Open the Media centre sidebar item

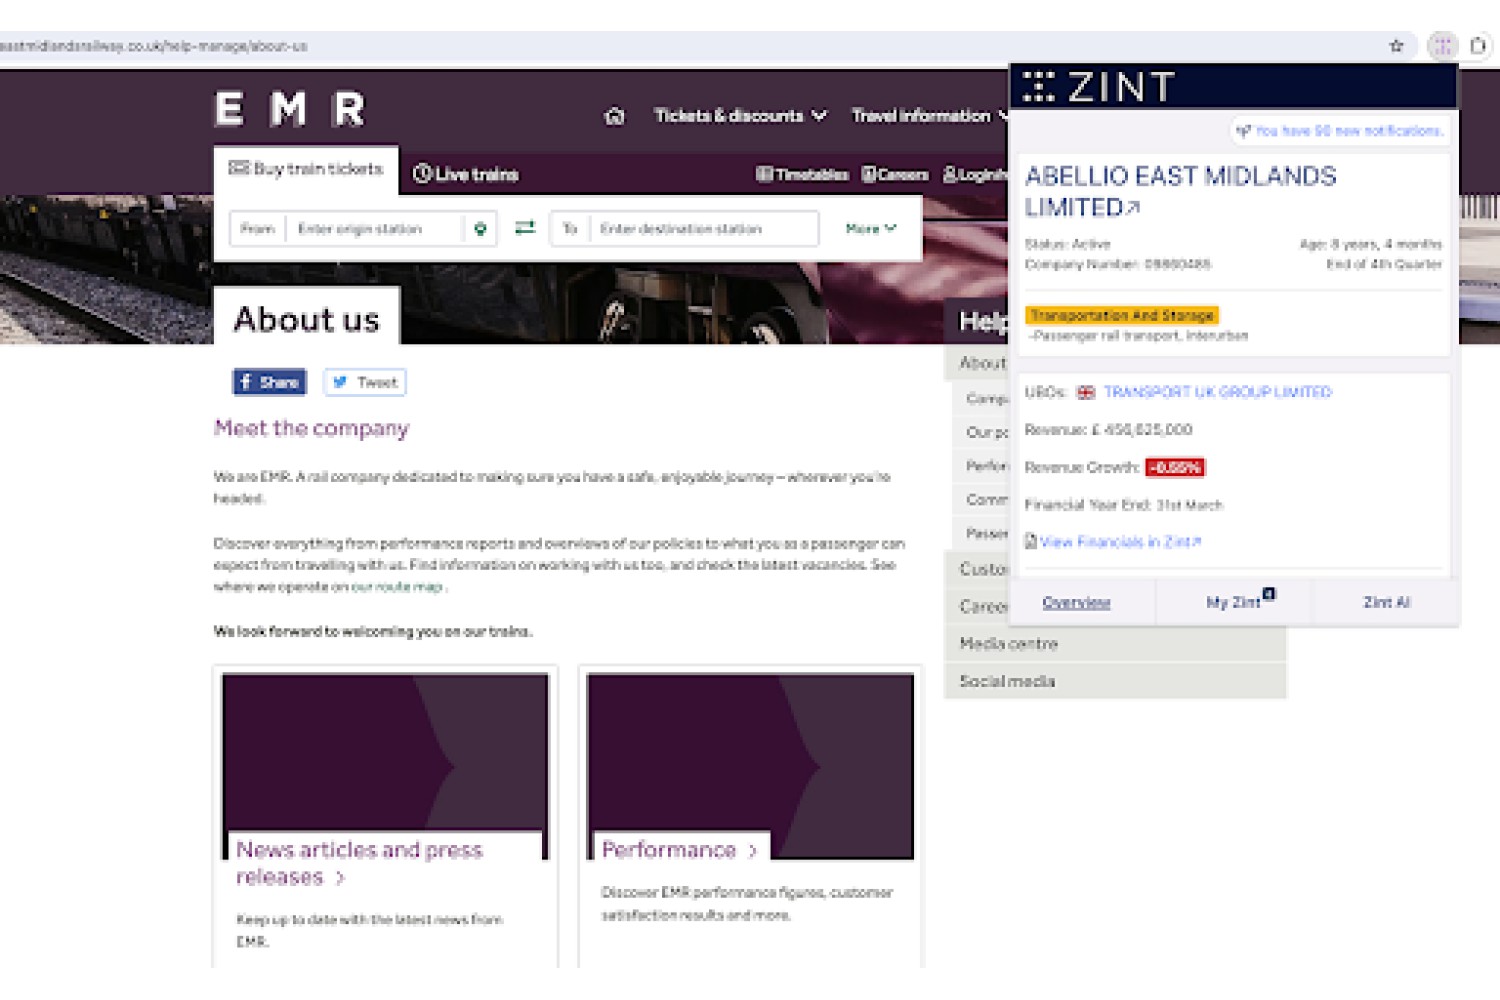click(1115, 644)
